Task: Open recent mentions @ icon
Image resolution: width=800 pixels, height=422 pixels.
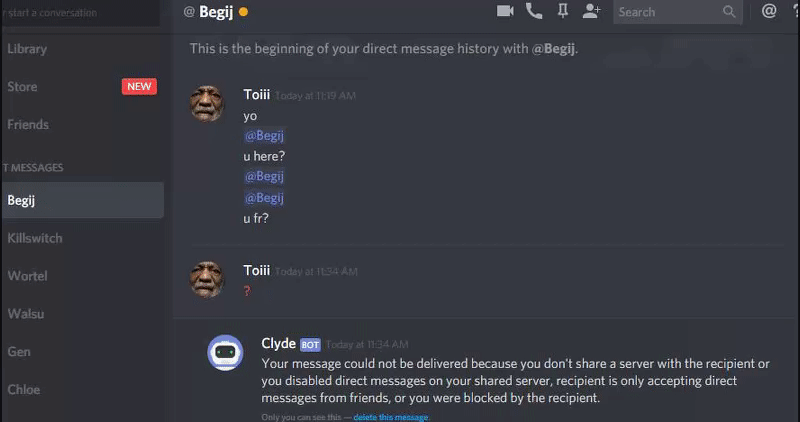Action: click(768, 11)
